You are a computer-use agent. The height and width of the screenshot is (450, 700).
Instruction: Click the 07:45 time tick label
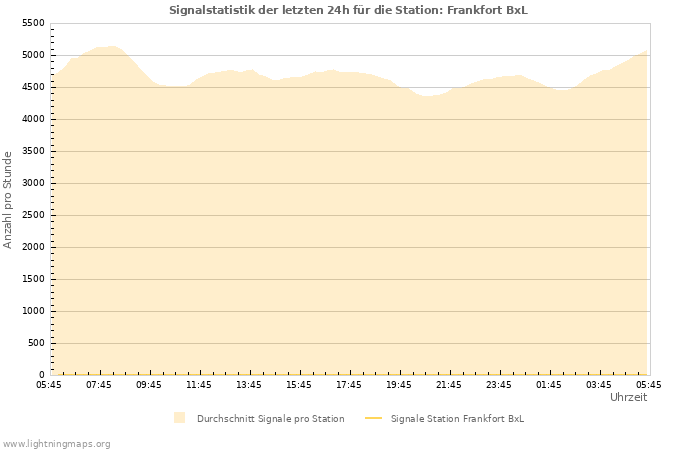(99, 384)
